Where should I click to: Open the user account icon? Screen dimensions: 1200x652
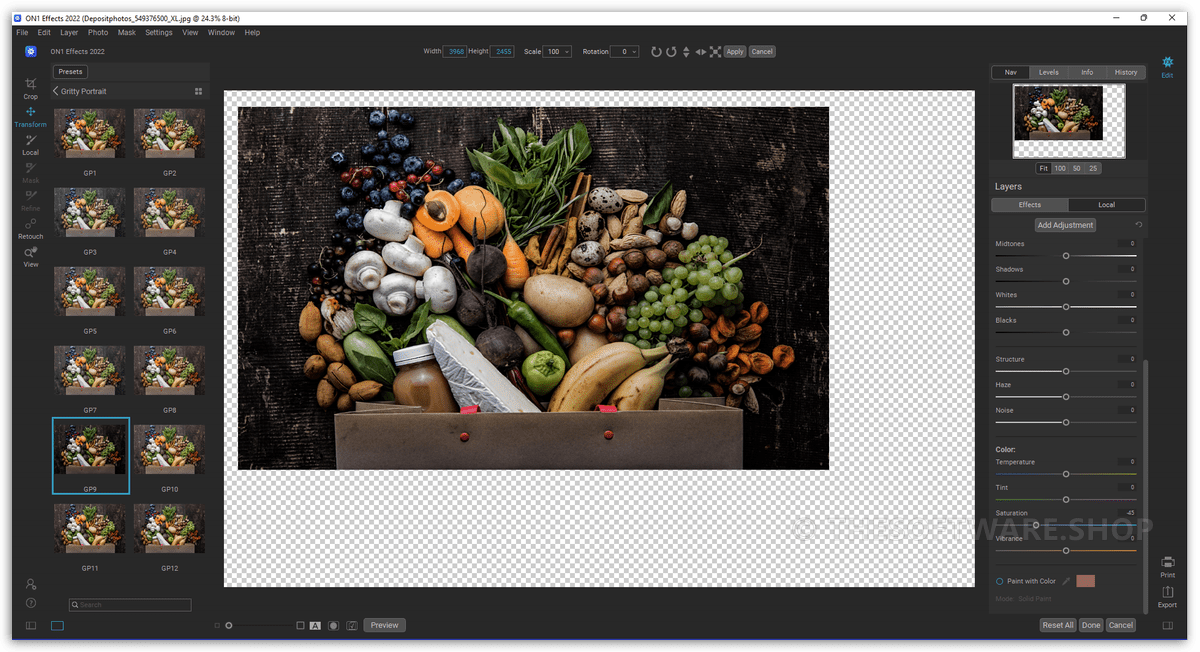[x=31, y=584]
